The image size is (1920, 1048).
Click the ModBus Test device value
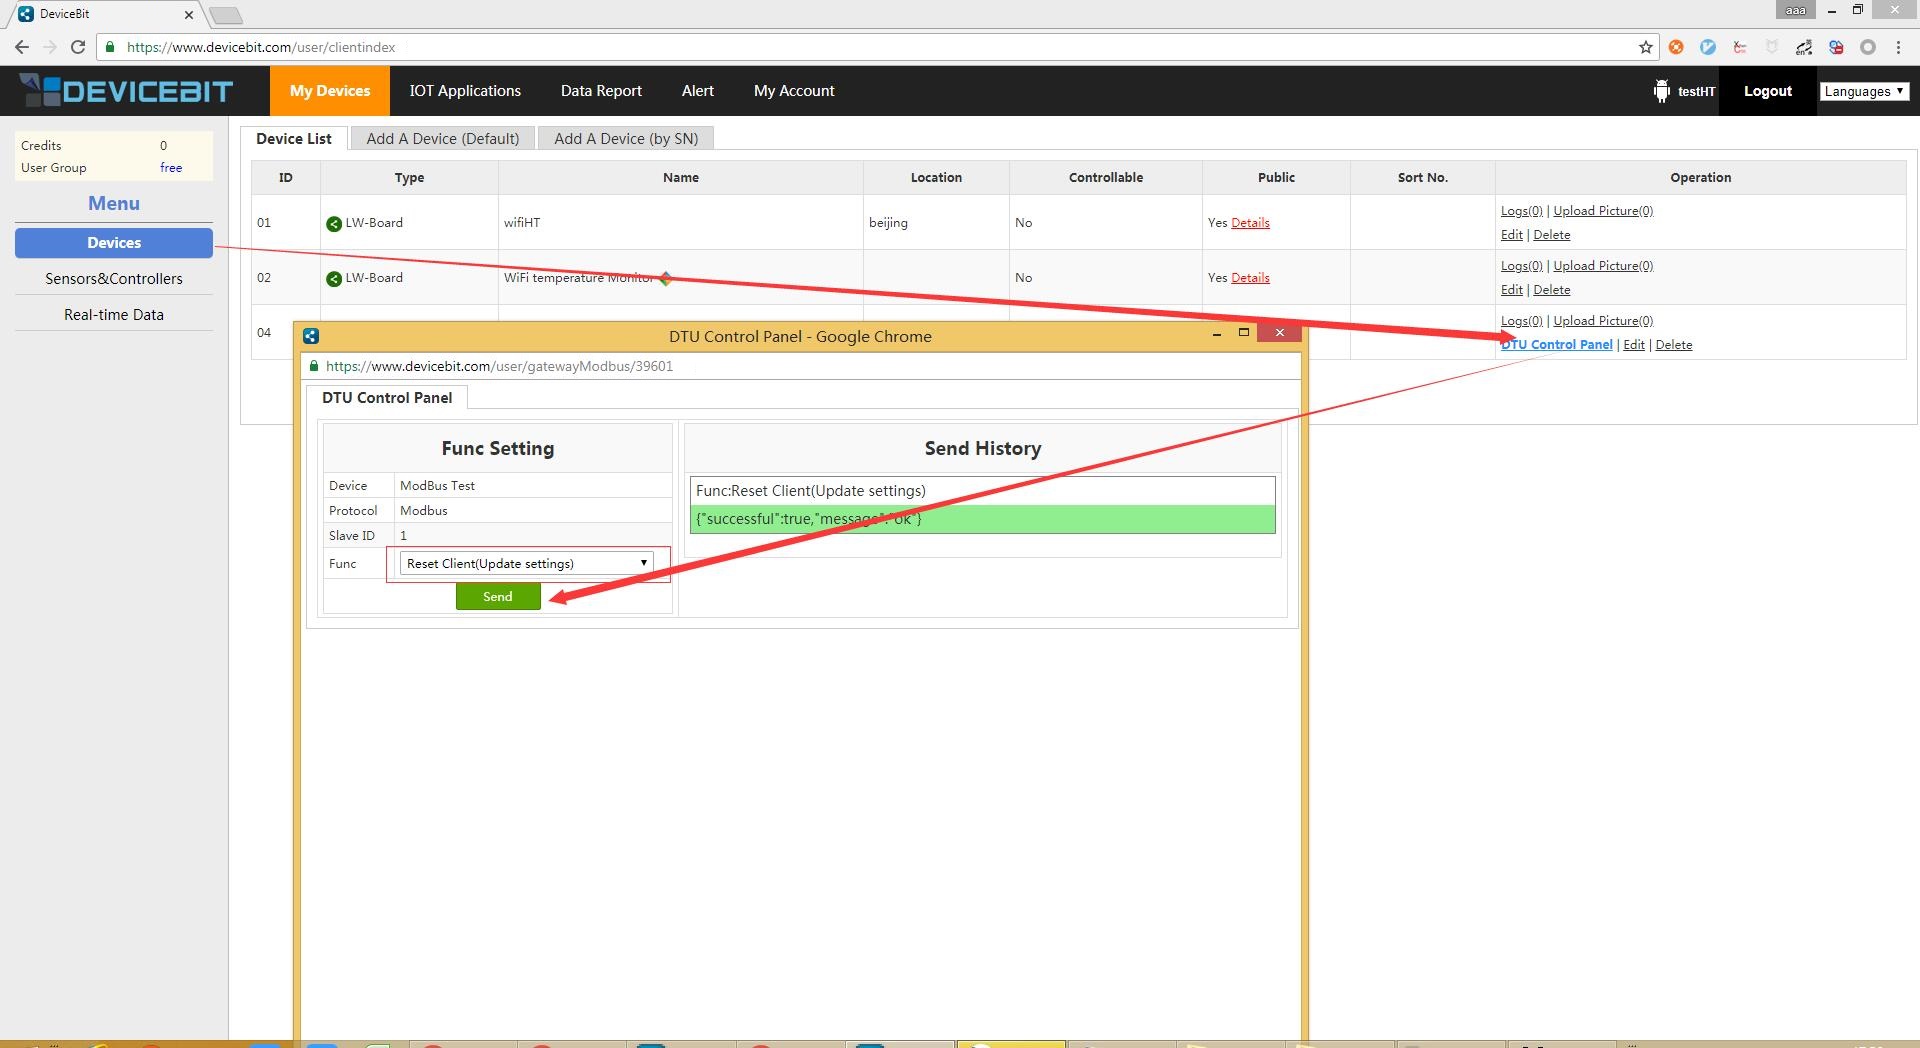coord(437,486)
